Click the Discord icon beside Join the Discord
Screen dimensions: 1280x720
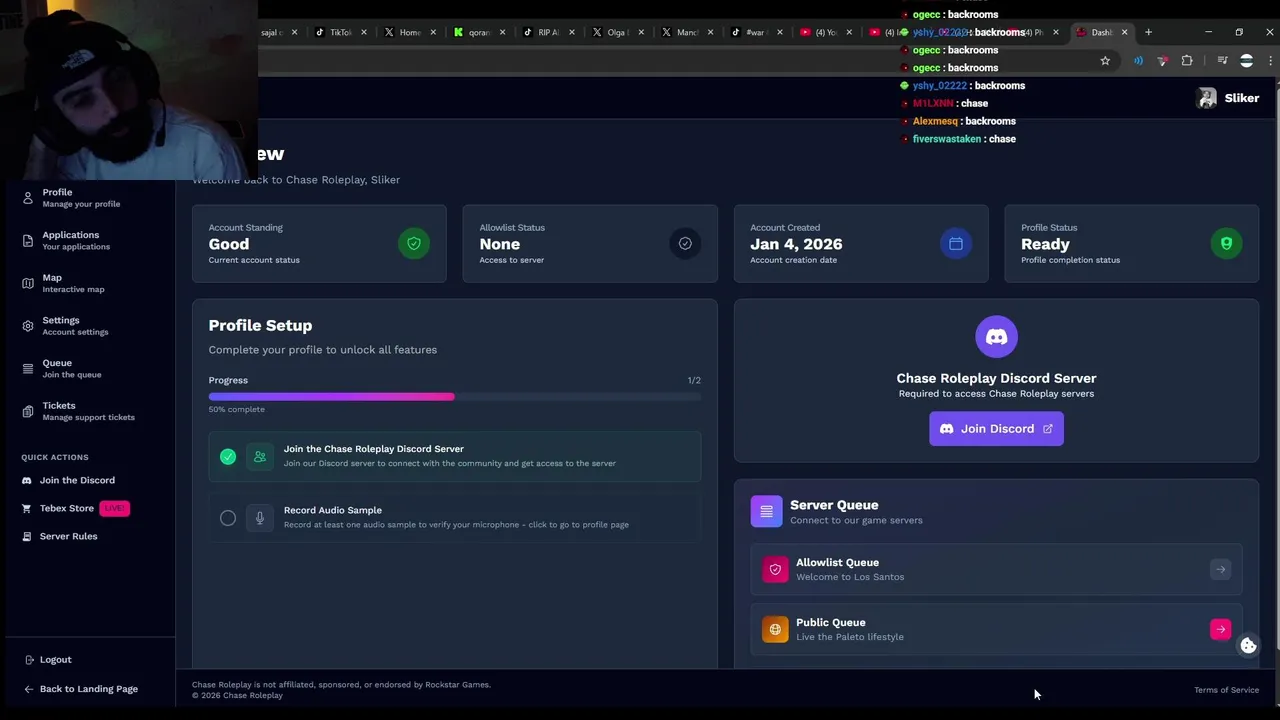[27, 480]
